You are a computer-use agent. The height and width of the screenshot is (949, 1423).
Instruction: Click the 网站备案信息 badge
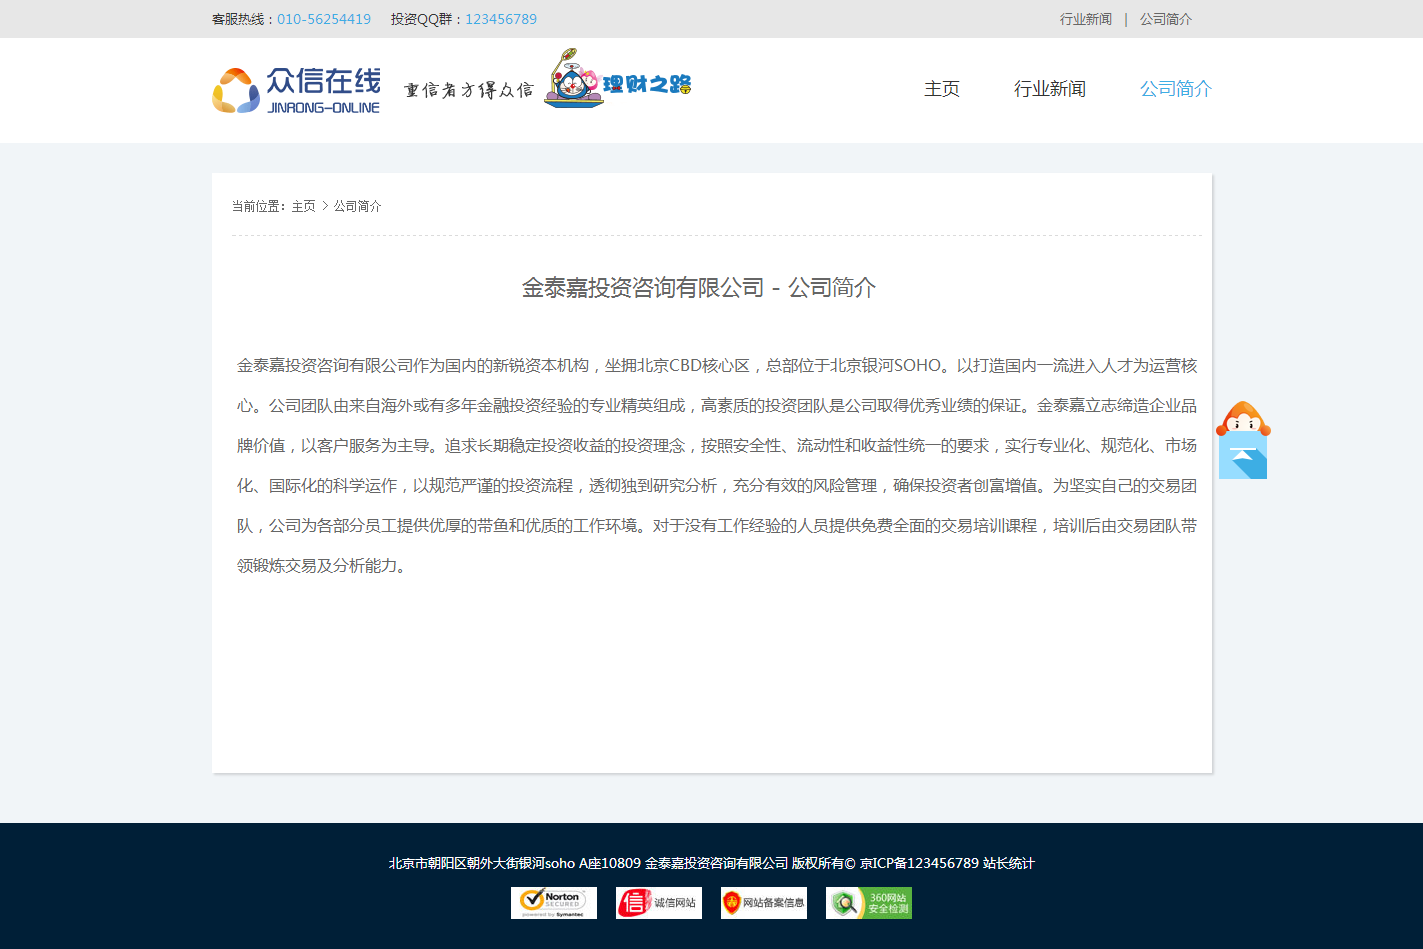click(764, 903)
